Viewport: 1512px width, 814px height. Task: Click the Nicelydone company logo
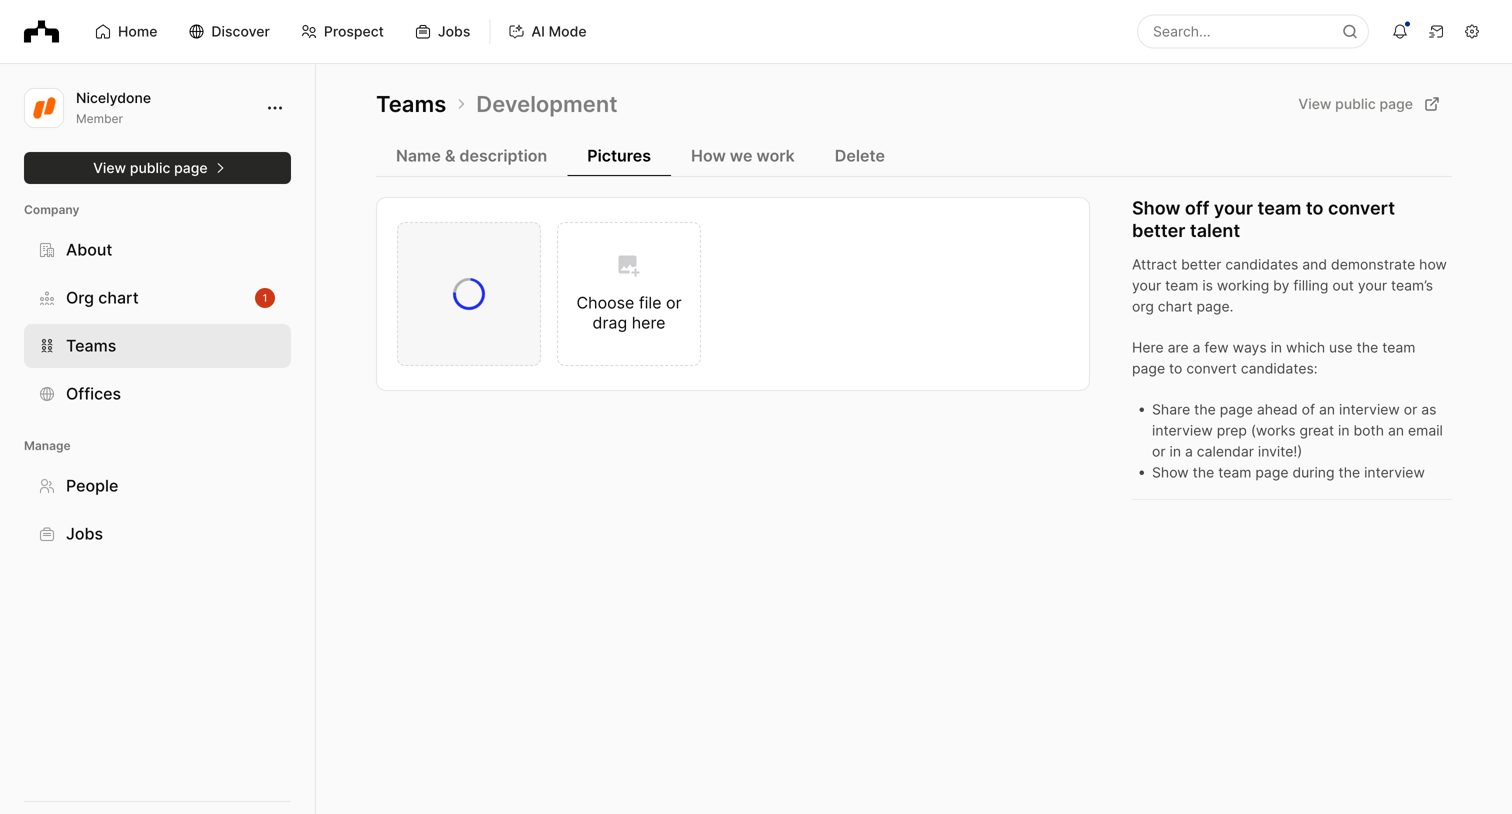[x=44, y=108]
